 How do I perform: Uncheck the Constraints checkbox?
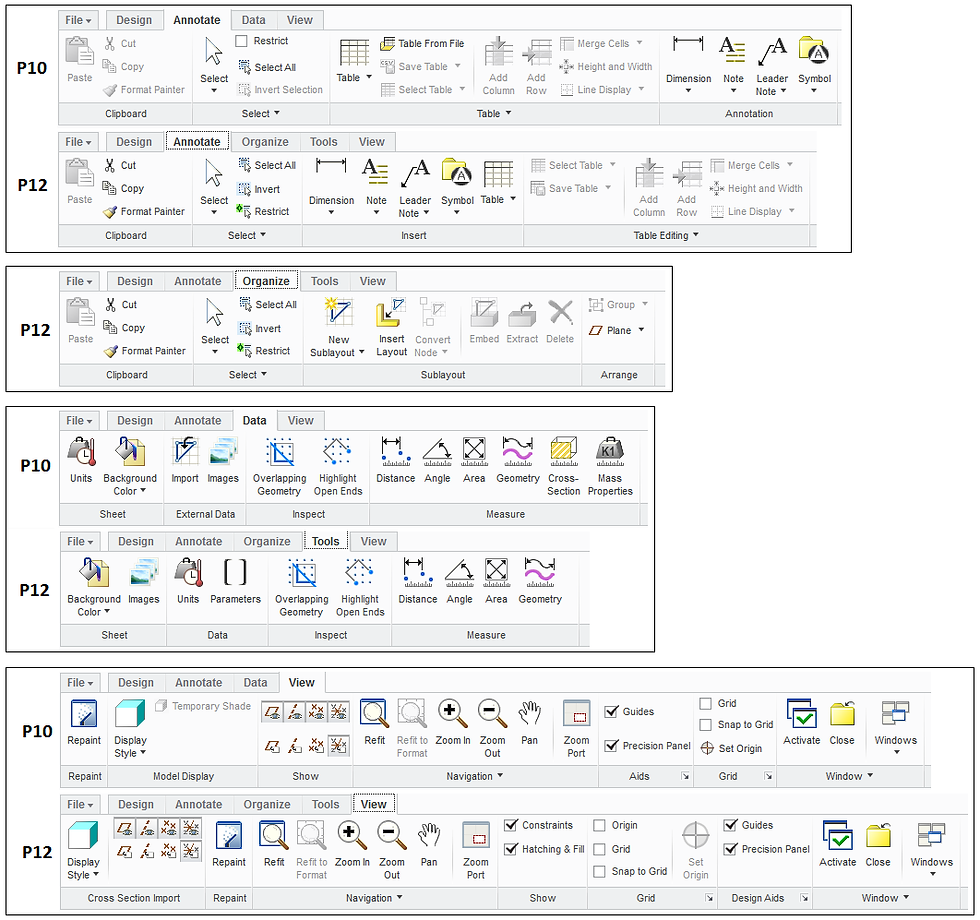(x=511, y=825)
